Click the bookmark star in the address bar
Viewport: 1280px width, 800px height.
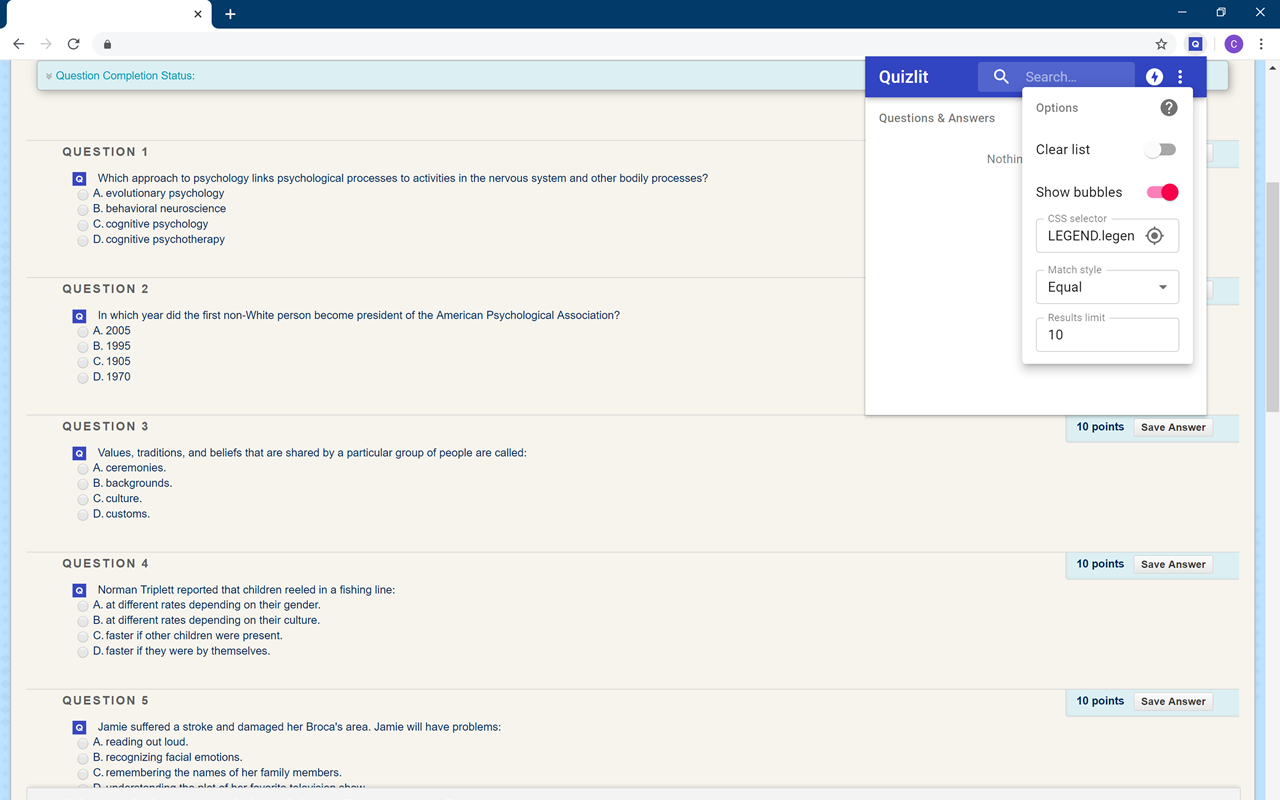1161,44
